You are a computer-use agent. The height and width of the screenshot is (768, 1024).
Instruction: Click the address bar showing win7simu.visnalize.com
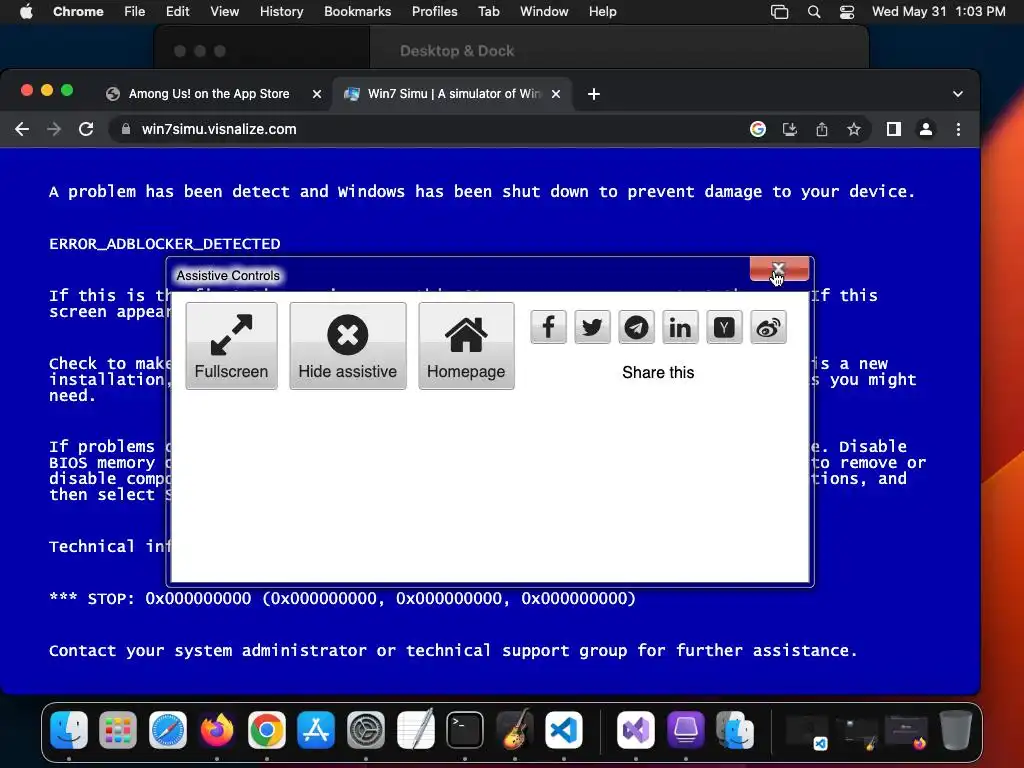tap(490, 129)
